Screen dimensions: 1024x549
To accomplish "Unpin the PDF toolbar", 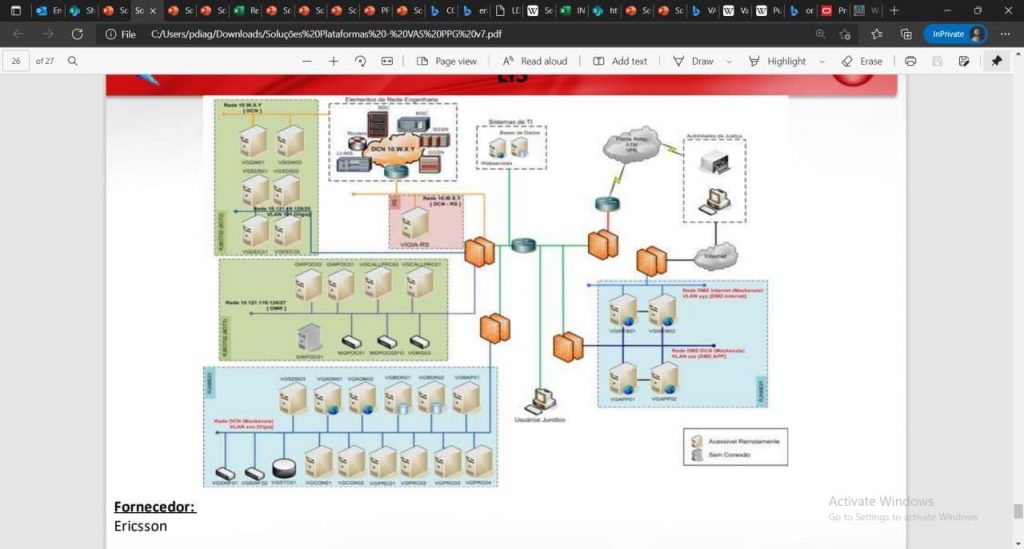I will pos(997,61).
